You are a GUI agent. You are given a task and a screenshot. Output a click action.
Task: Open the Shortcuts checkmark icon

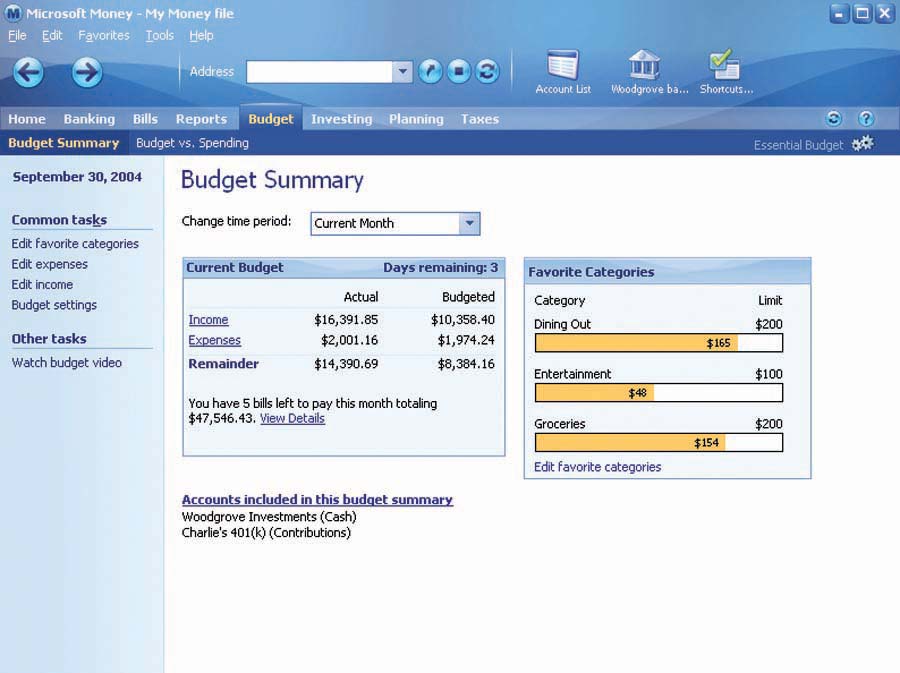coord(726,72)
